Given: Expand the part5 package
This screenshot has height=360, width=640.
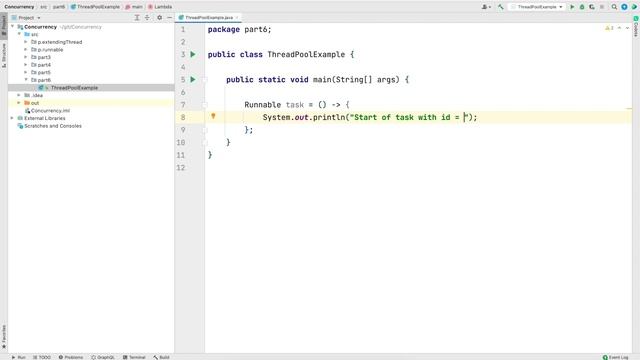Looking at the screenshot, I should (26, 72).
